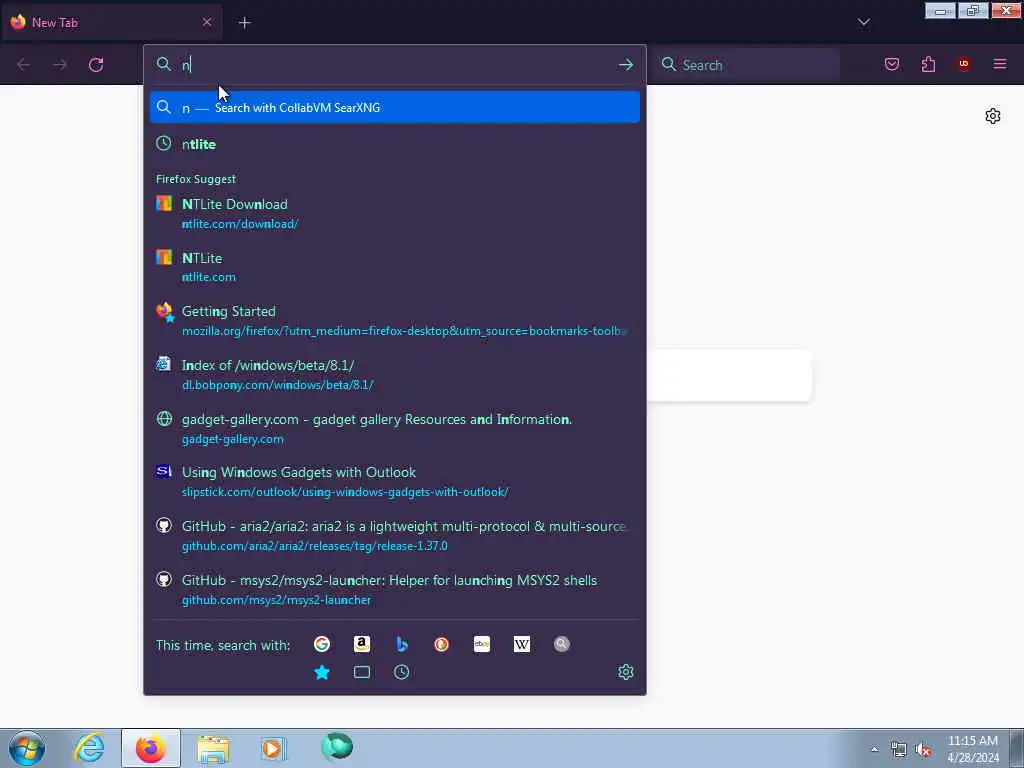Restrict search to open Tabs icon
The image size is (1024, 768).
[x=362, y=672]
